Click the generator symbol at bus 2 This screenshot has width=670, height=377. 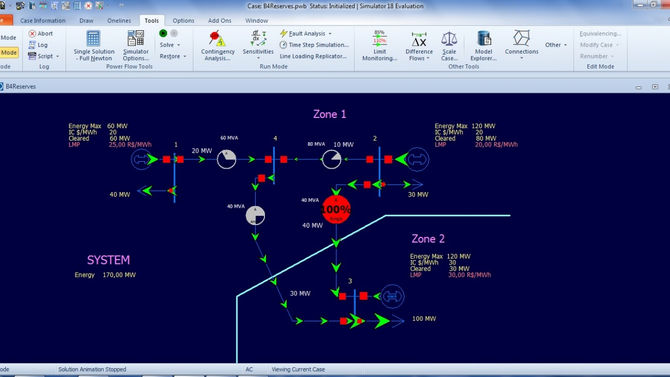click(x=417, y=159)
